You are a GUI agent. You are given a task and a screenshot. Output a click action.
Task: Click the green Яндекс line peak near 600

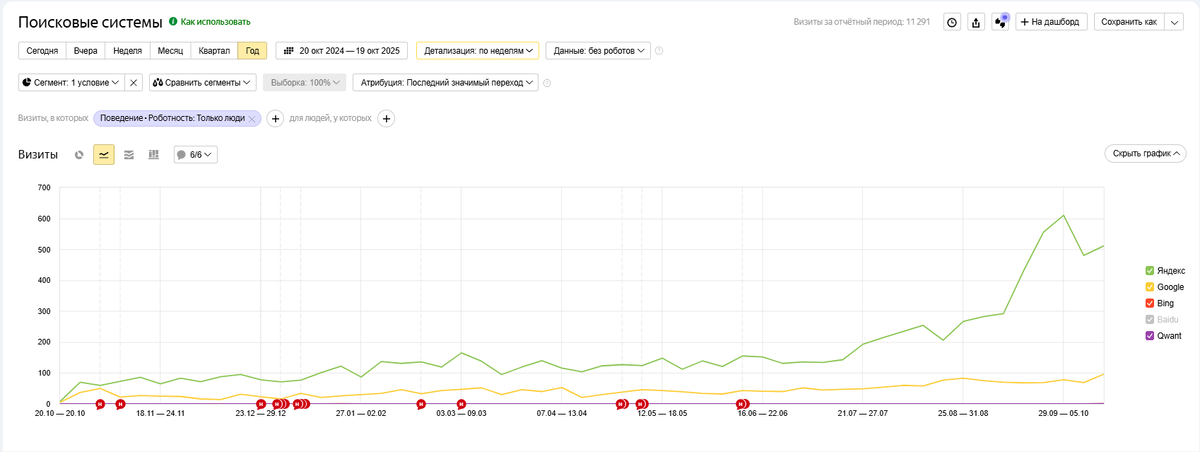point(1064,215)
